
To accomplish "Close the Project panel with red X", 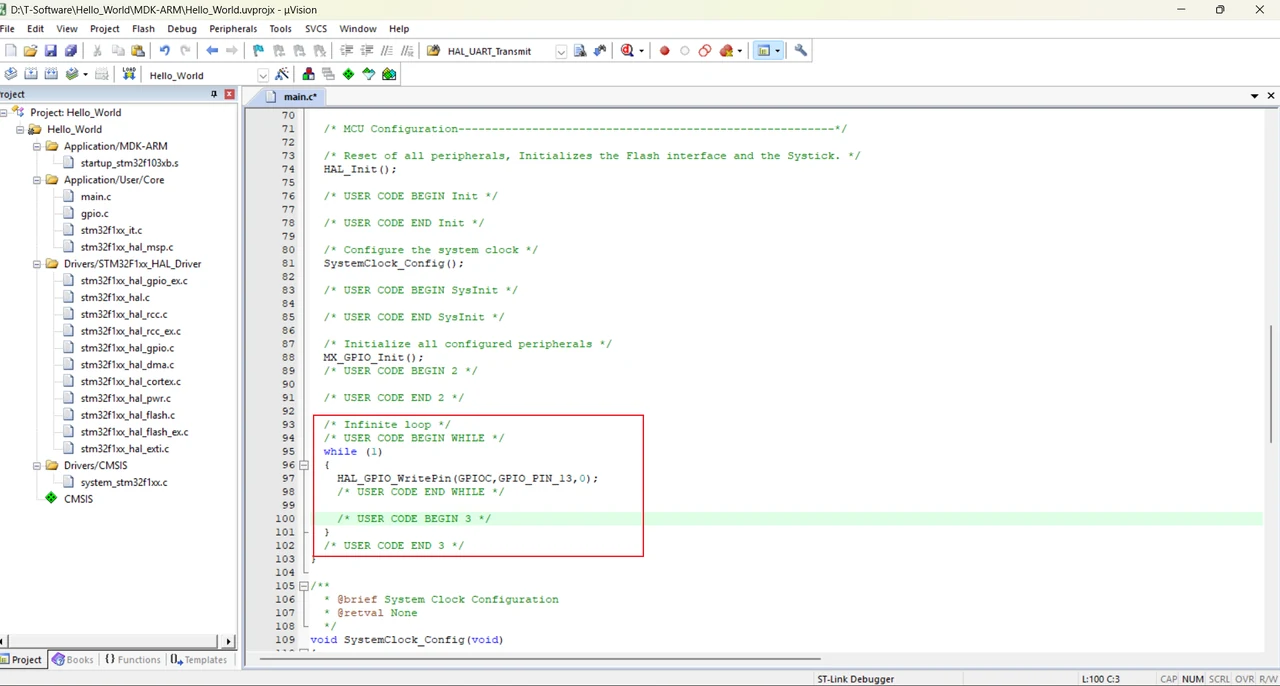I will point(229,94).
